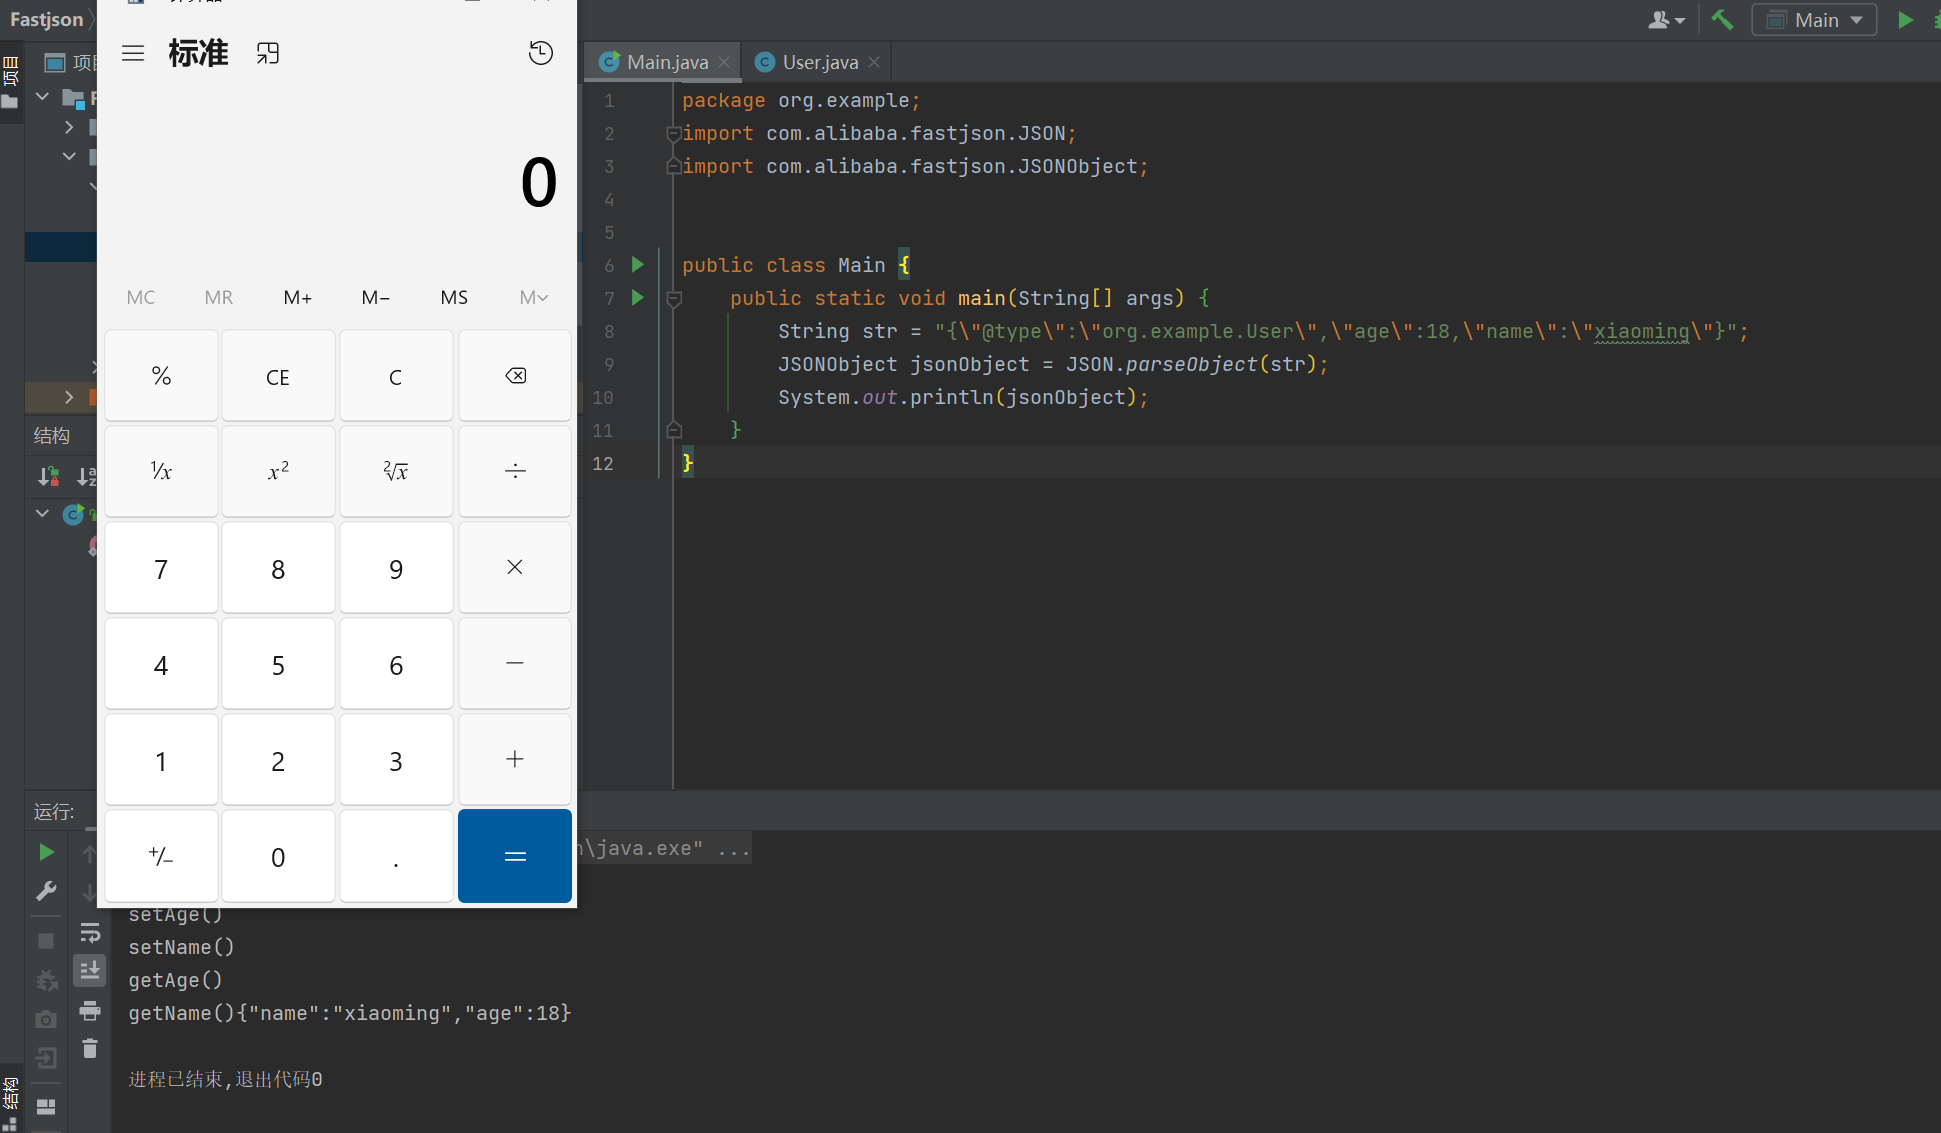The width and height of the screenshot is (1941, 1133).
Task: Click the M+ memory add button
Action: point(298,297)
